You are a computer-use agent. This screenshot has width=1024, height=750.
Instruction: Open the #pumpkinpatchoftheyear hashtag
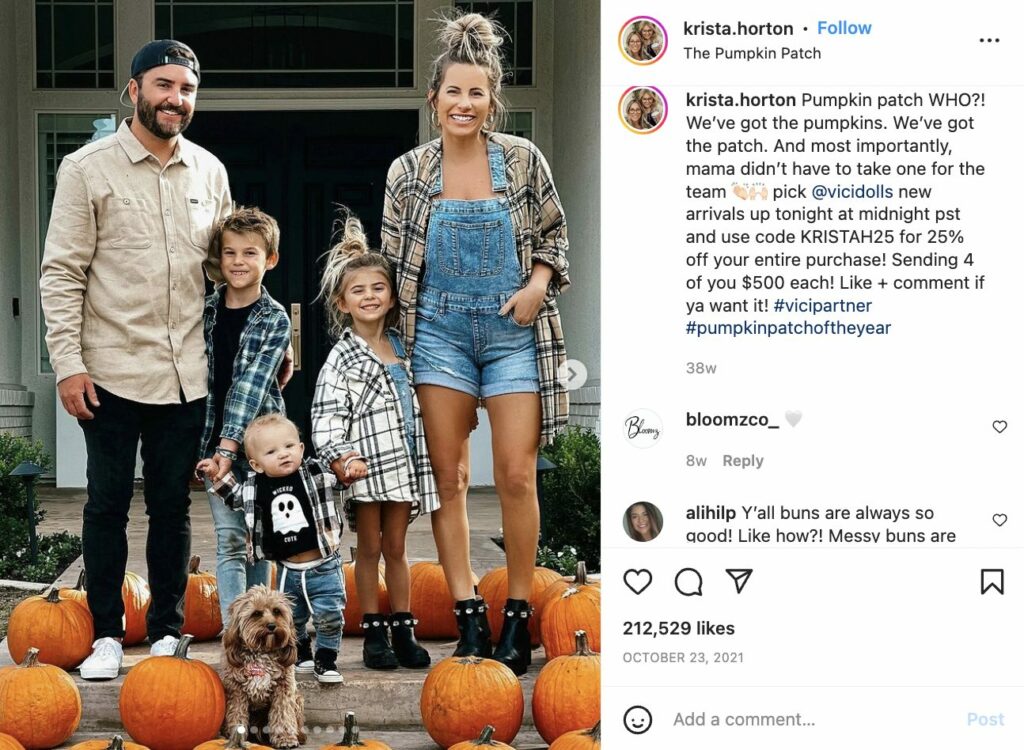coord(788,328)
